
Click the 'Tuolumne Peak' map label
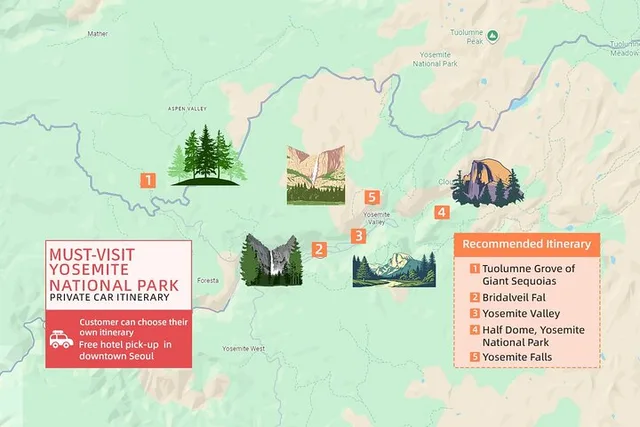point(467,37)
